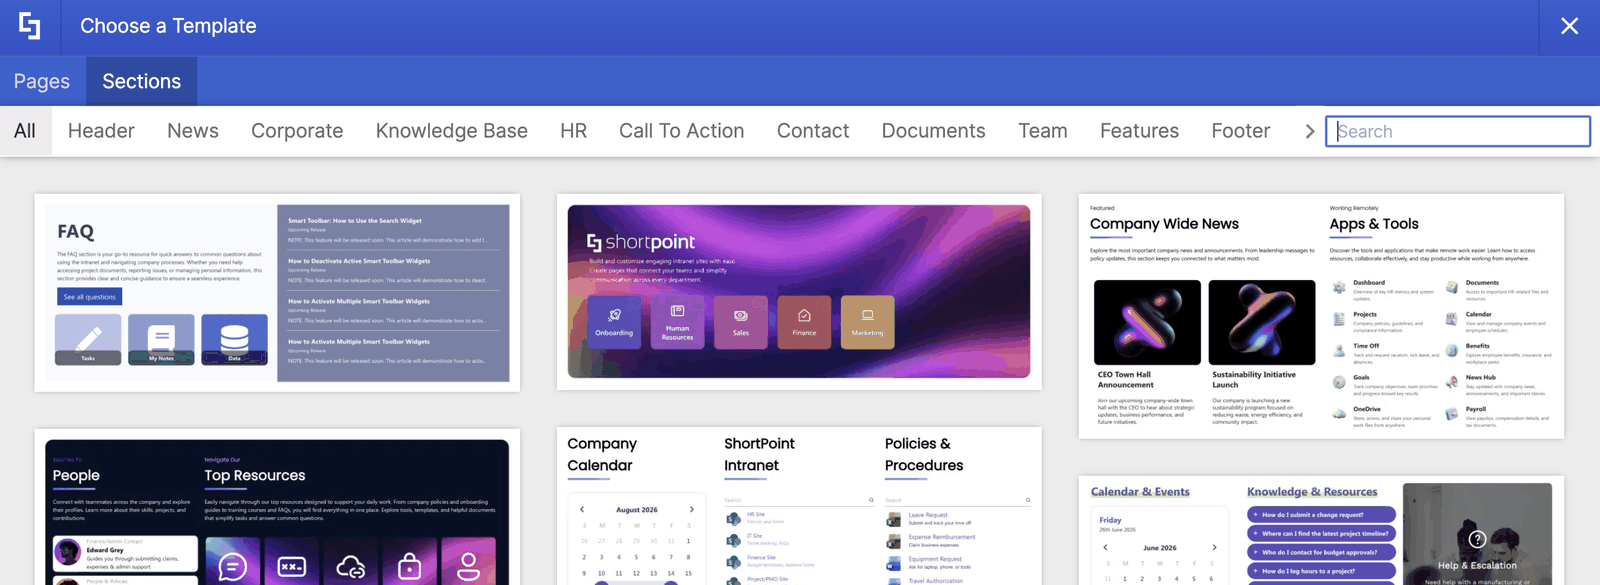Show more category tabs with the right chevron
Viewport: 1600px width, 585px height.
1309,131
